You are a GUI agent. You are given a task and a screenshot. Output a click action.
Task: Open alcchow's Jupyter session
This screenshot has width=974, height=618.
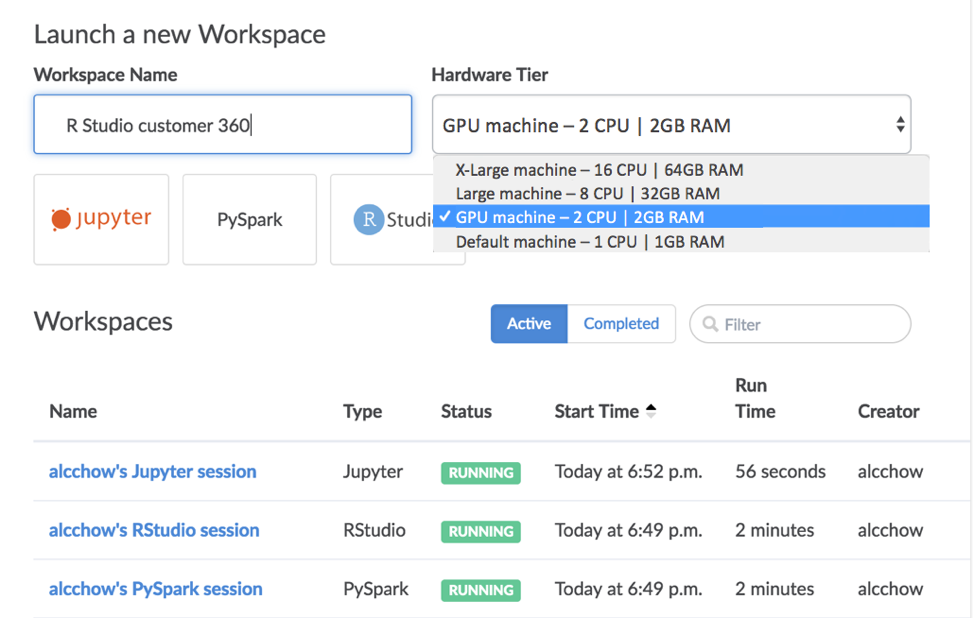(152, 472)
